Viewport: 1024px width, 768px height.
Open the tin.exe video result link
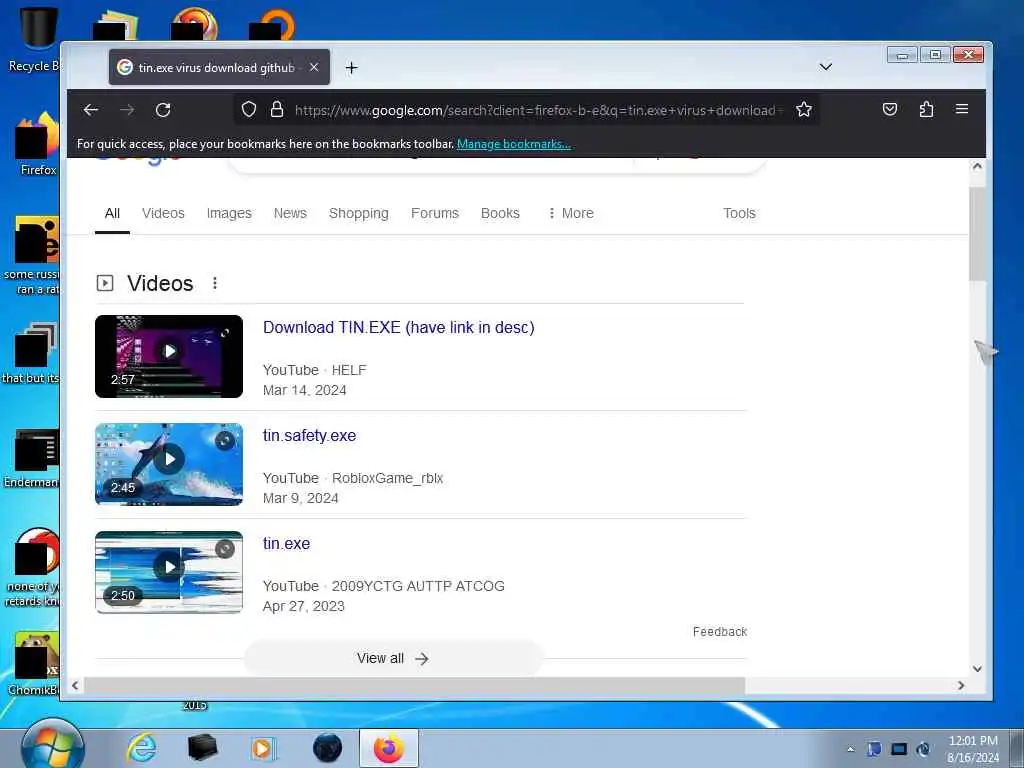[x=287, y=543]
